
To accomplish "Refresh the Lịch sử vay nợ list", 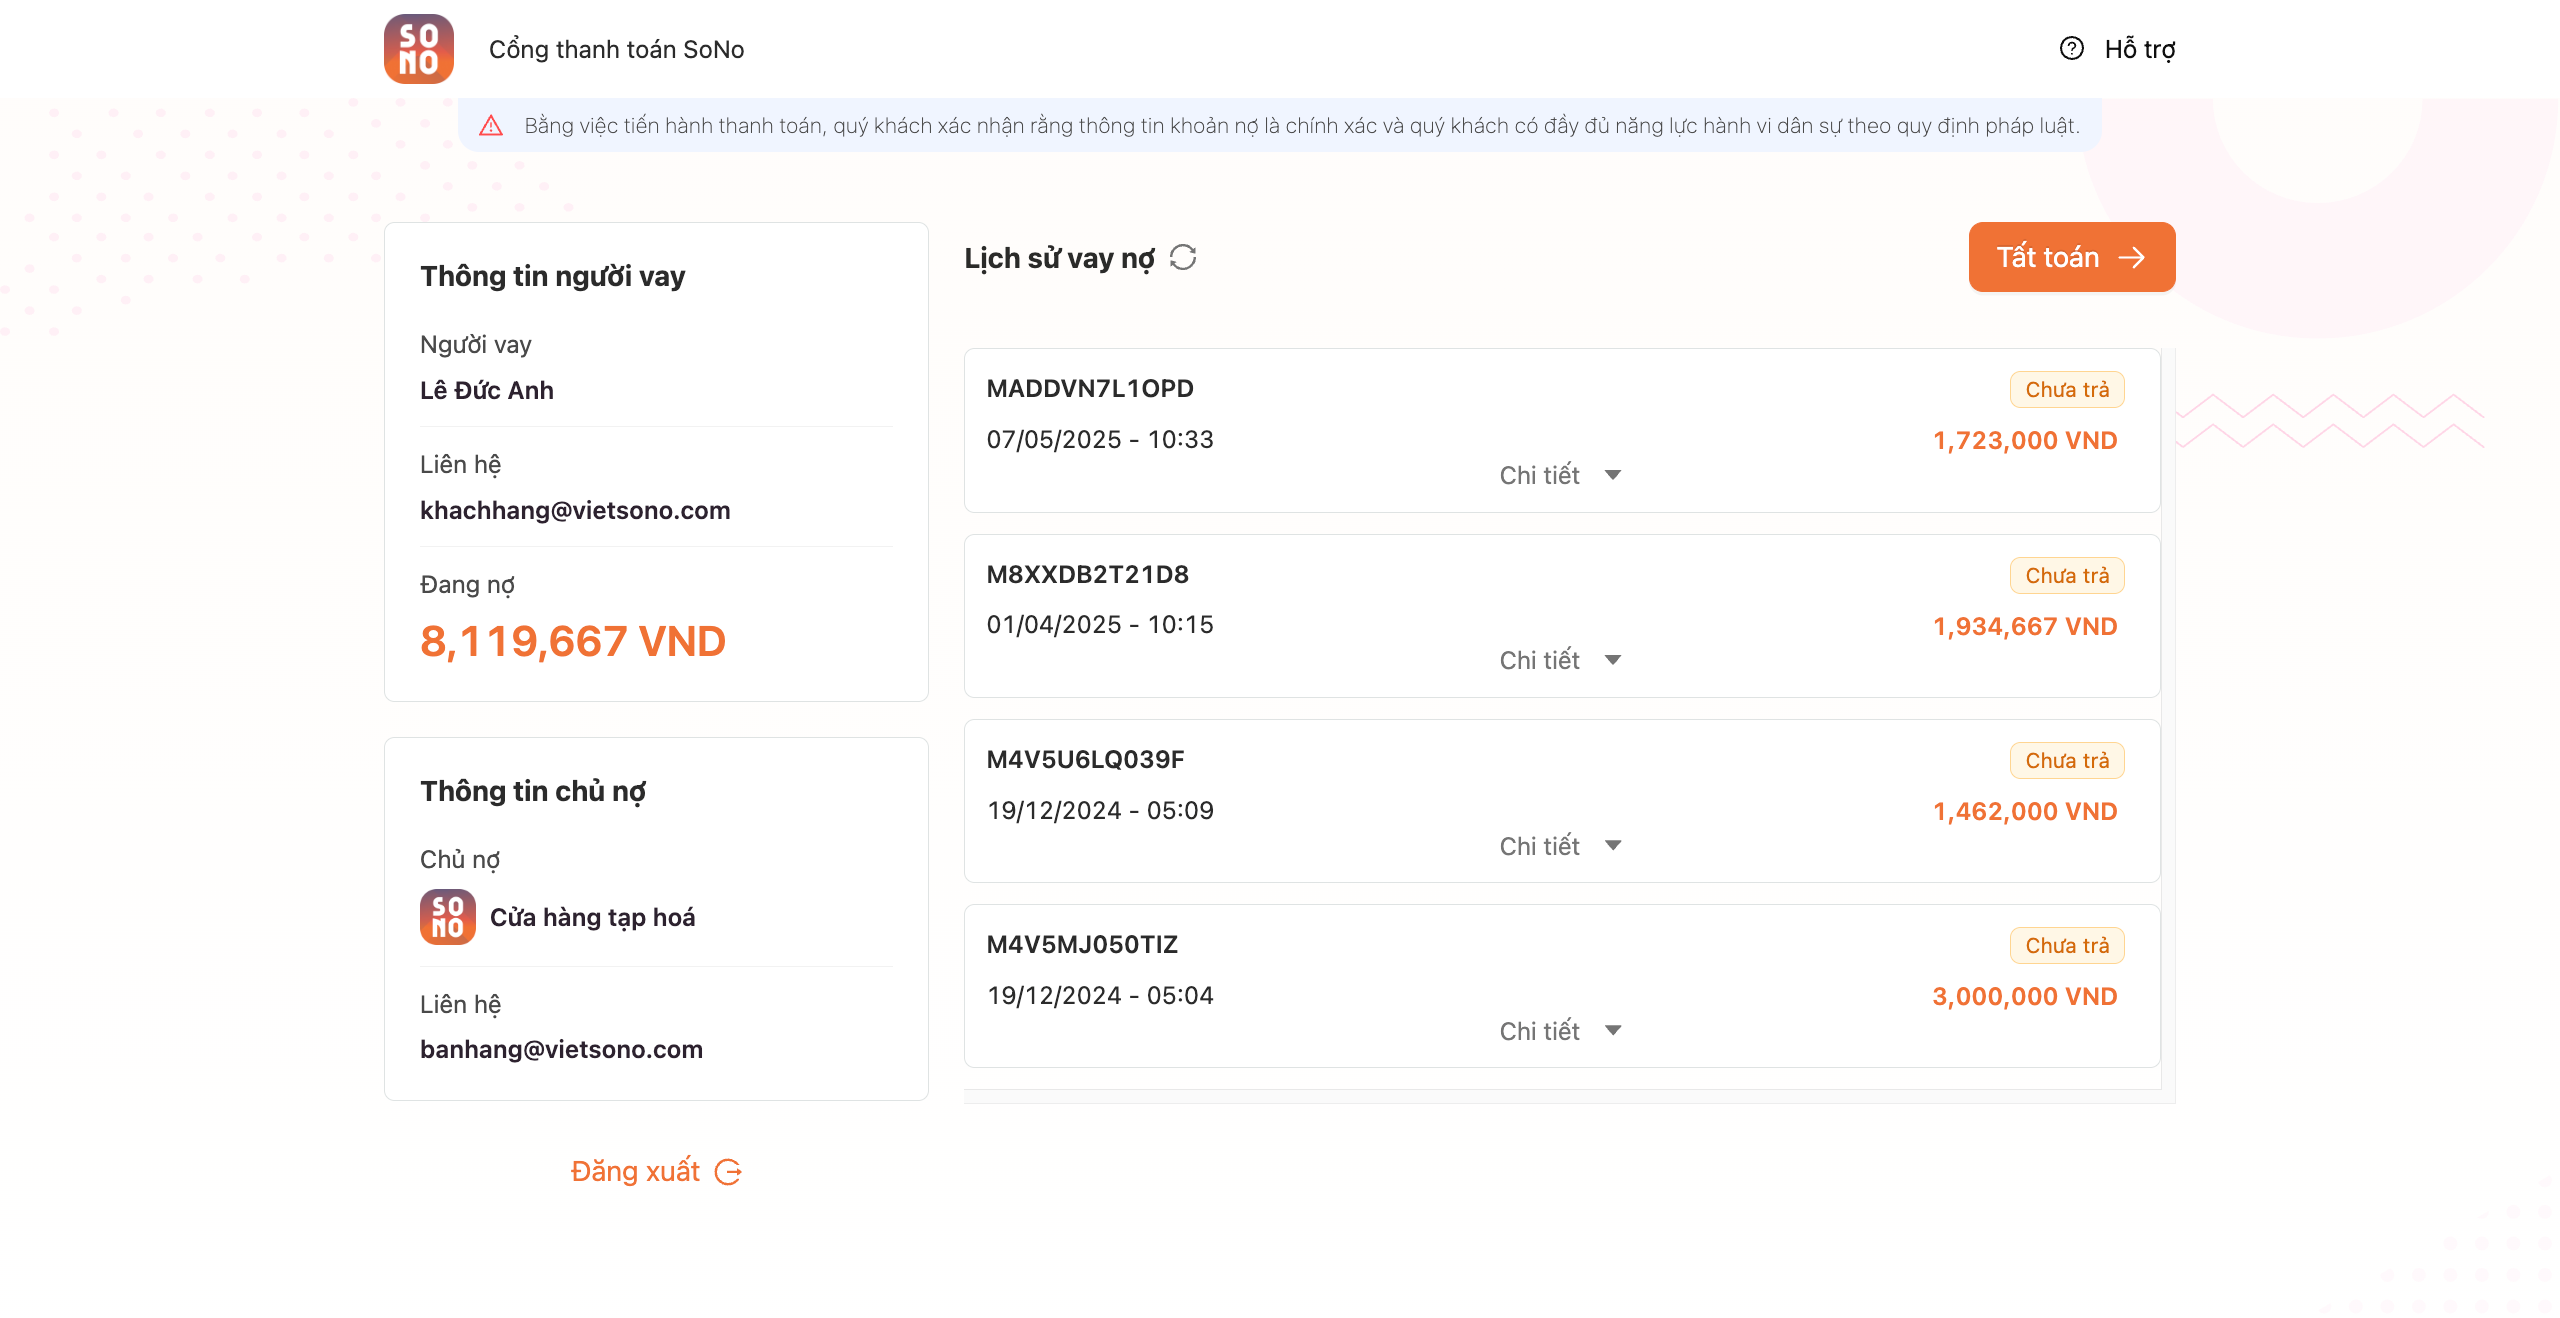I will click(x=1183, y=258).
